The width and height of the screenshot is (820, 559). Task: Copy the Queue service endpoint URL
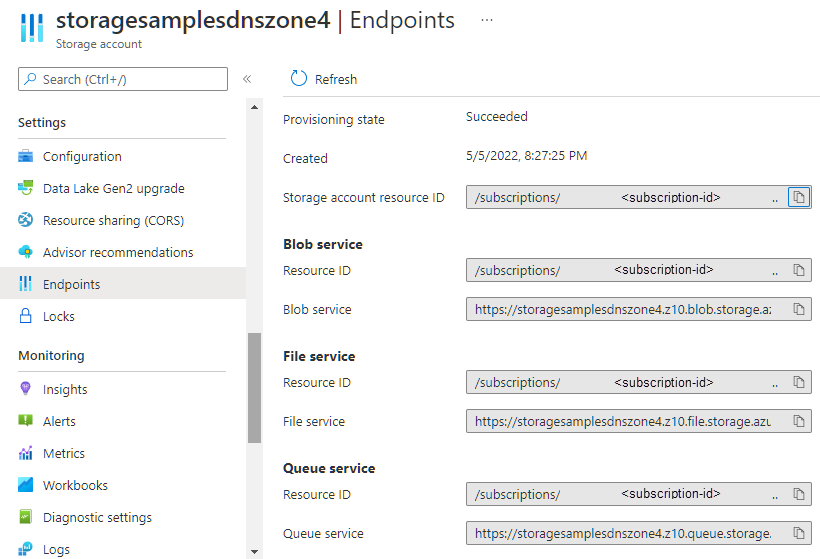[x=799, y=533]
